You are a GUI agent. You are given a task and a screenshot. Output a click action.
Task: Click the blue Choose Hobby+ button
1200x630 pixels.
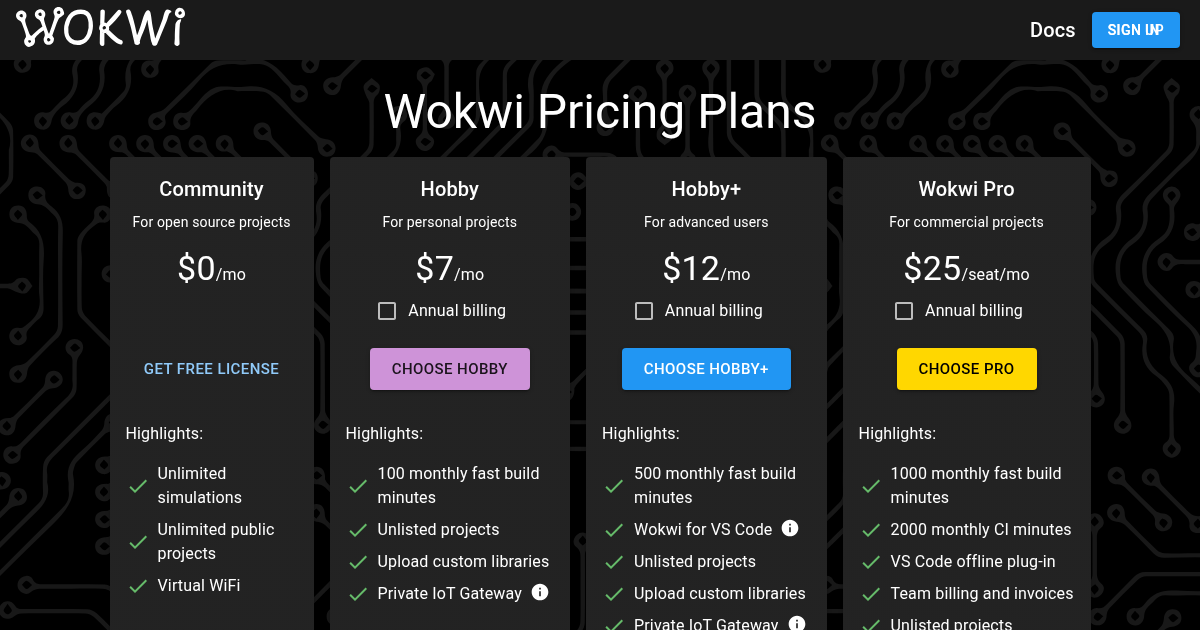point(706,369)
